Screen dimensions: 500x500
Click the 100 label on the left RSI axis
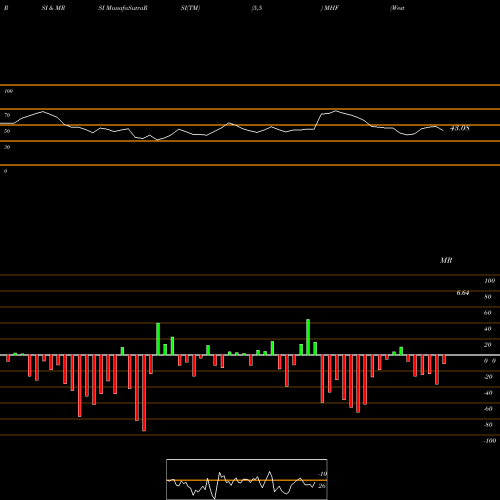[8, 91]
